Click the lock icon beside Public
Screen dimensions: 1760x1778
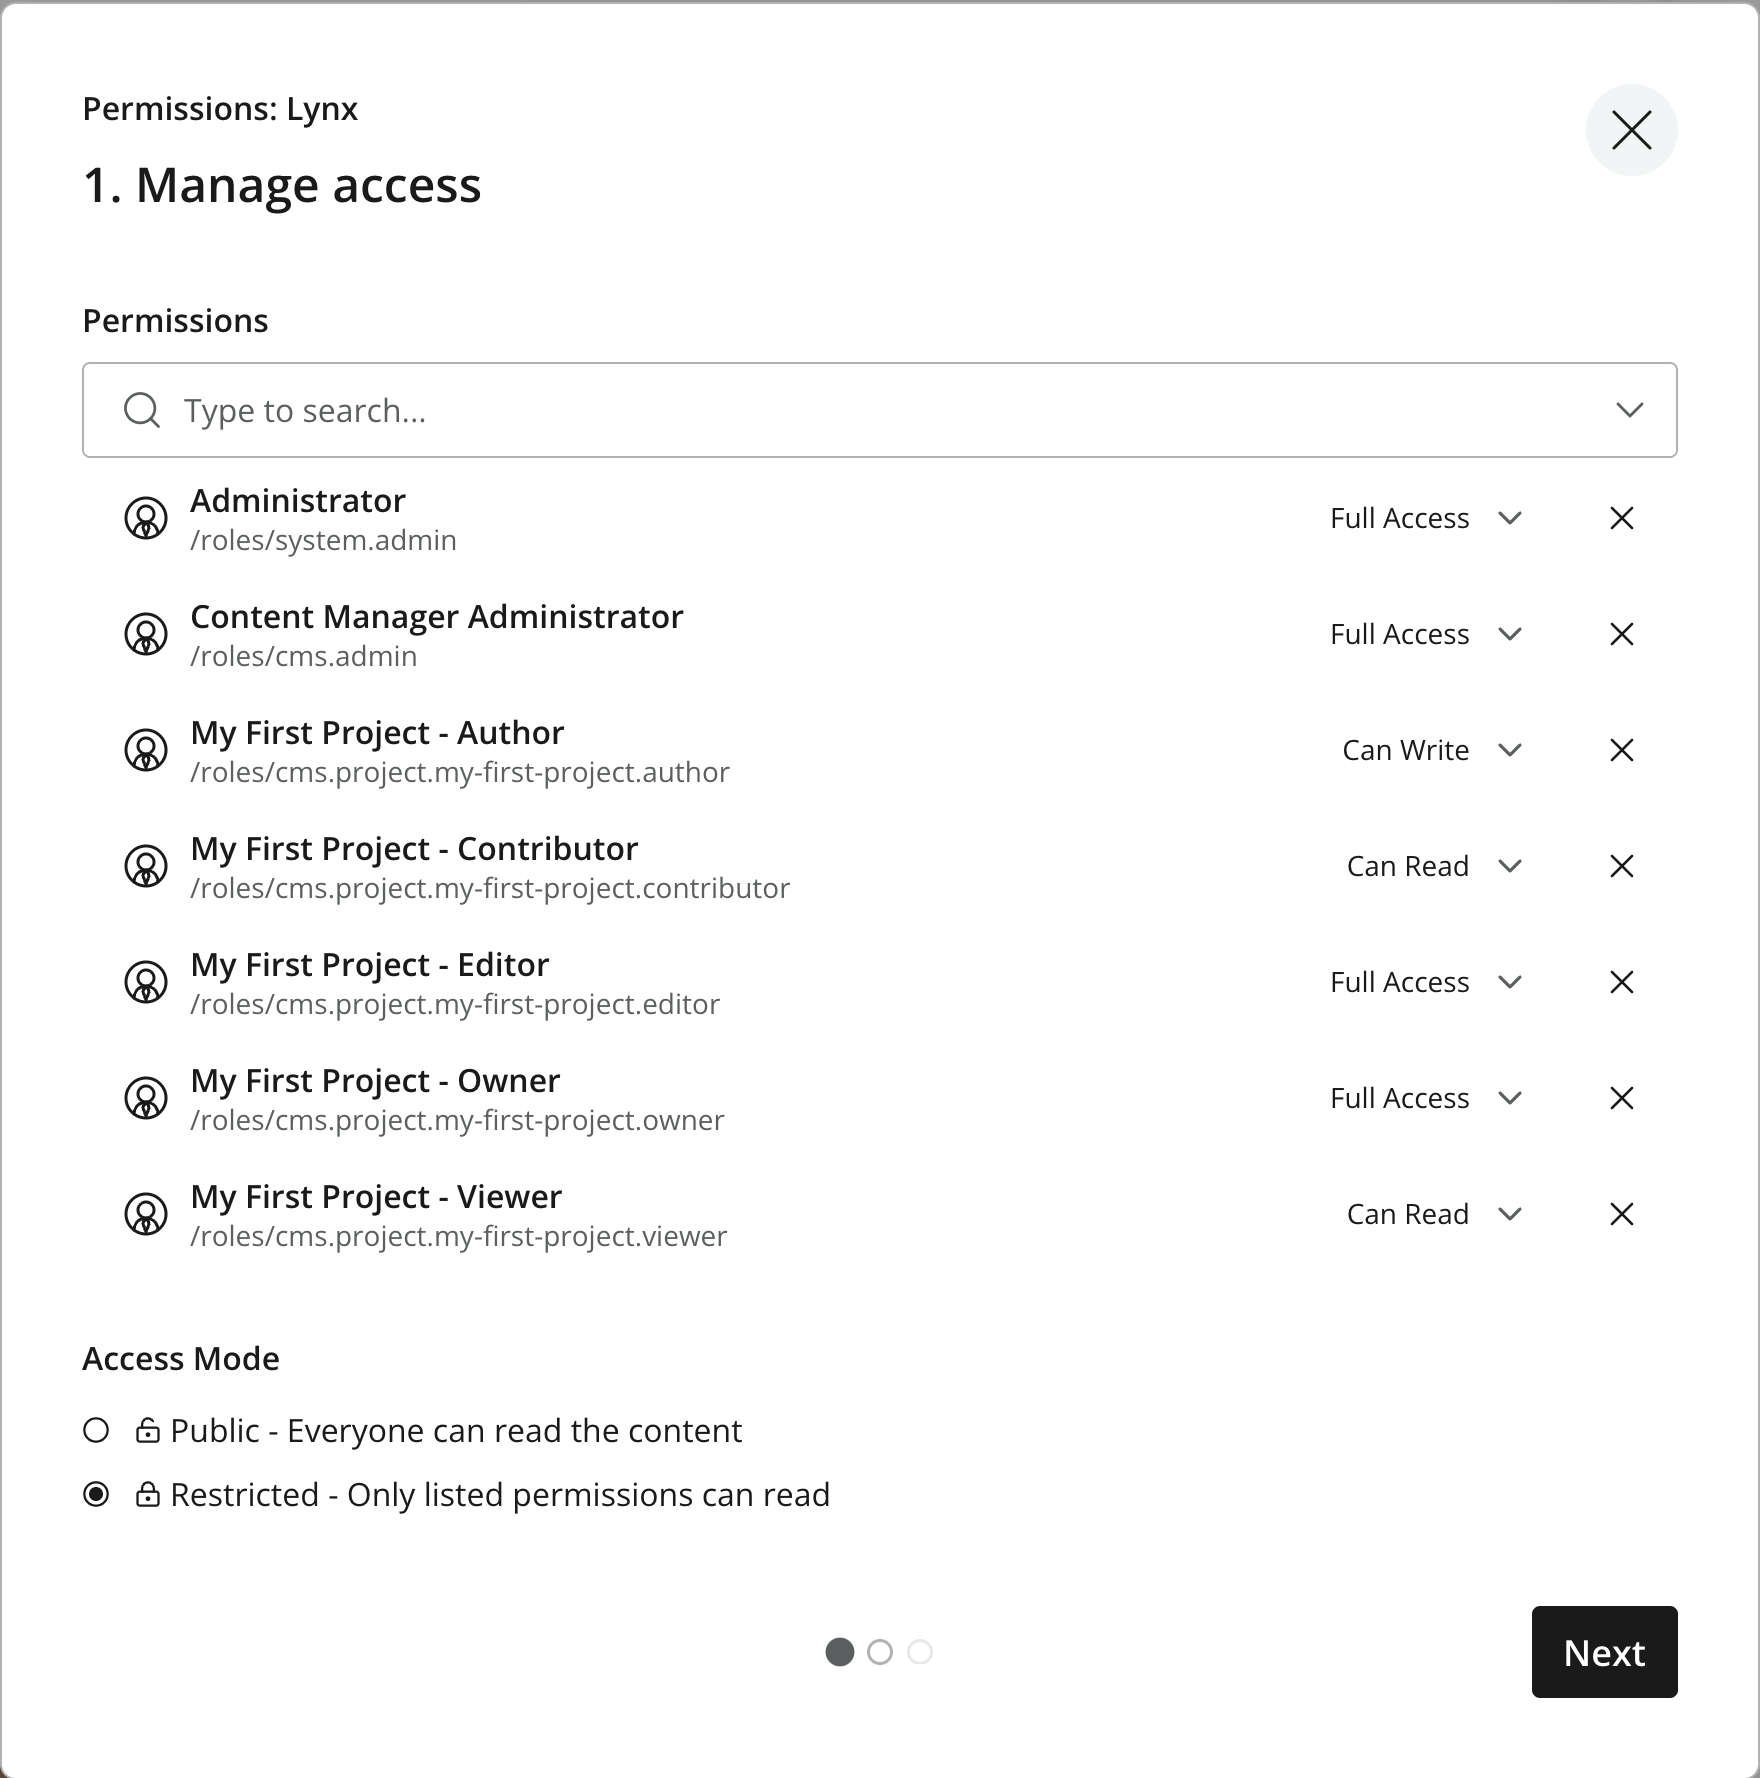click(148, 1431)
